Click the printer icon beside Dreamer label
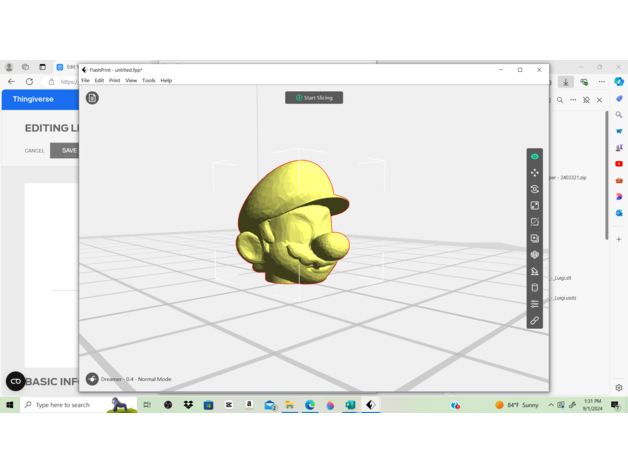 92,379
